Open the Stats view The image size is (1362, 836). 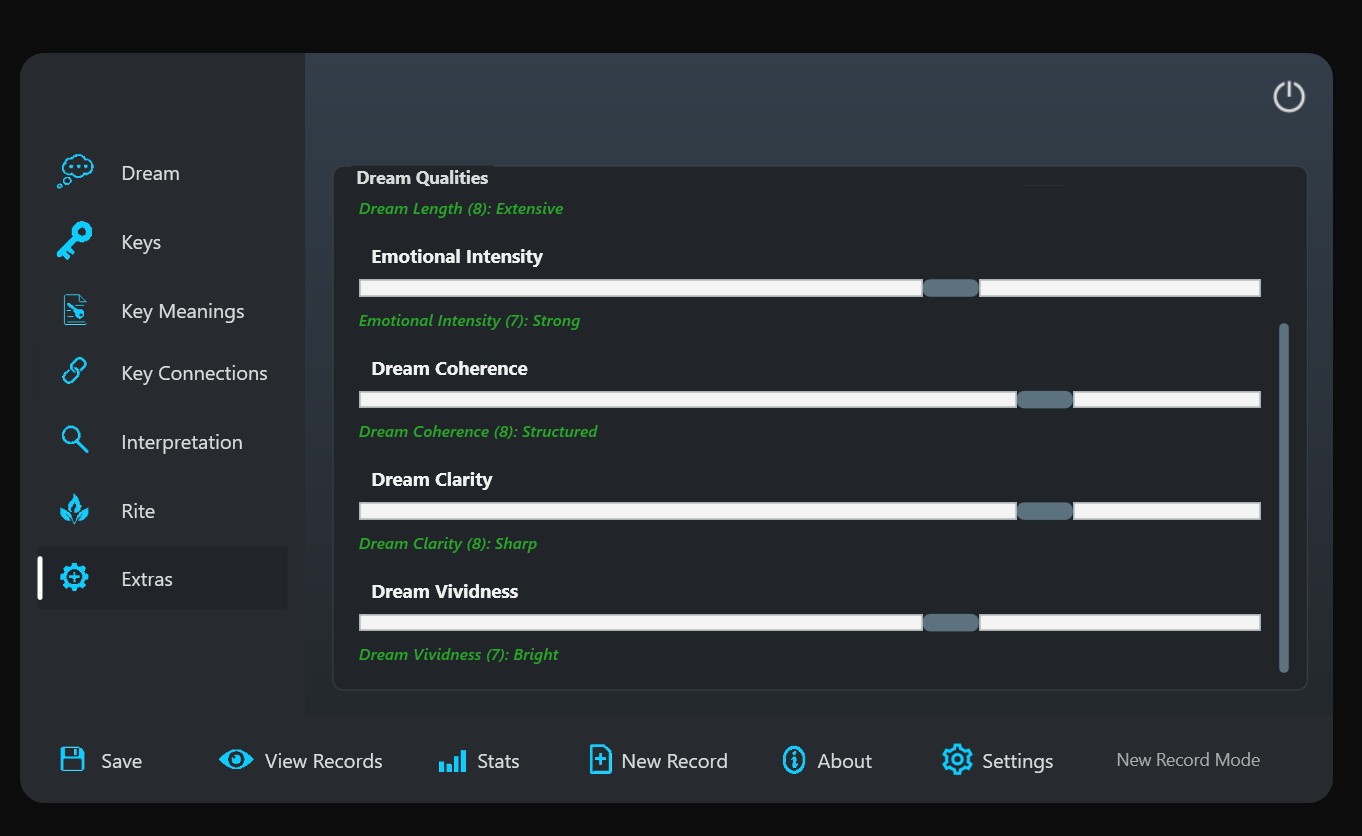click(498, 761)
